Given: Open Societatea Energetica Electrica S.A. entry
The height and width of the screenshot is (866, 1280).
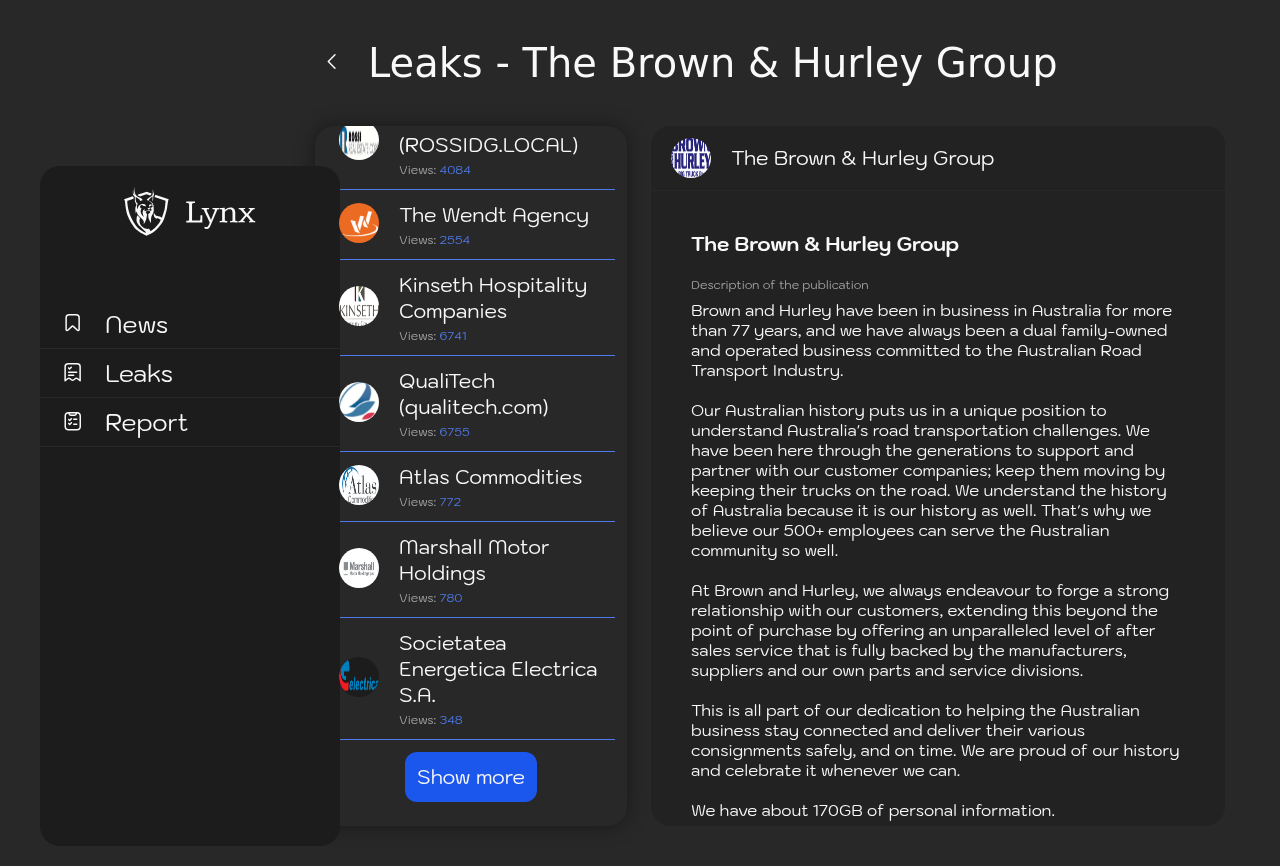Looking at the screenshot, I should (477, 679).
